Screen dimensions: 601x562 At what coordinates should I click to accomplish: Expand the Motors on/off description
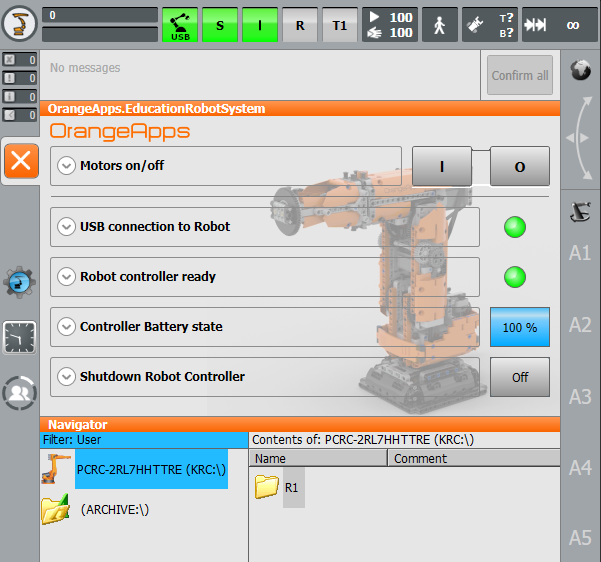[x=66, y=166]
